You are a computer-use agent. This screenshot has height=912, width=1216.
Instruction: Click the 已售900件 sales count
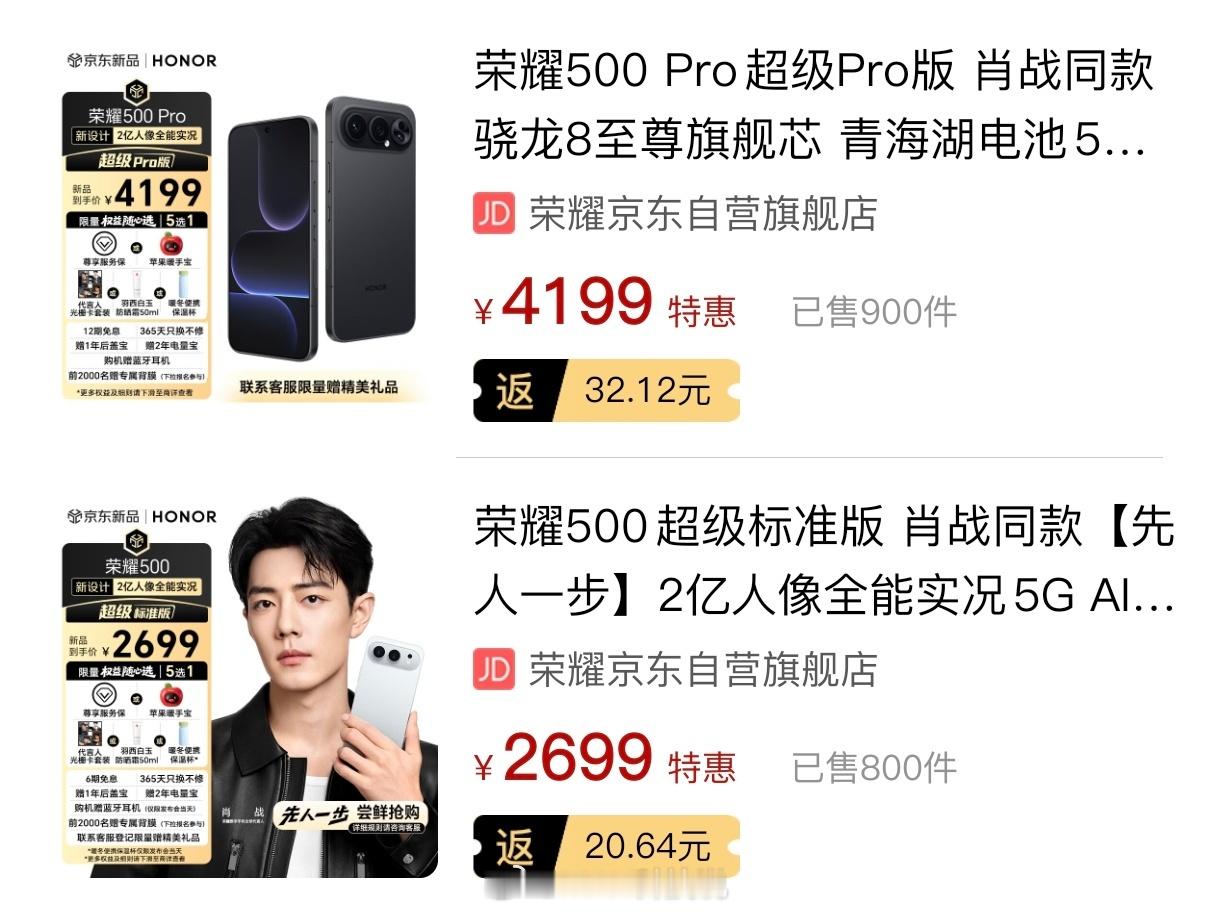pyautogui.click(x=874, y=312)
